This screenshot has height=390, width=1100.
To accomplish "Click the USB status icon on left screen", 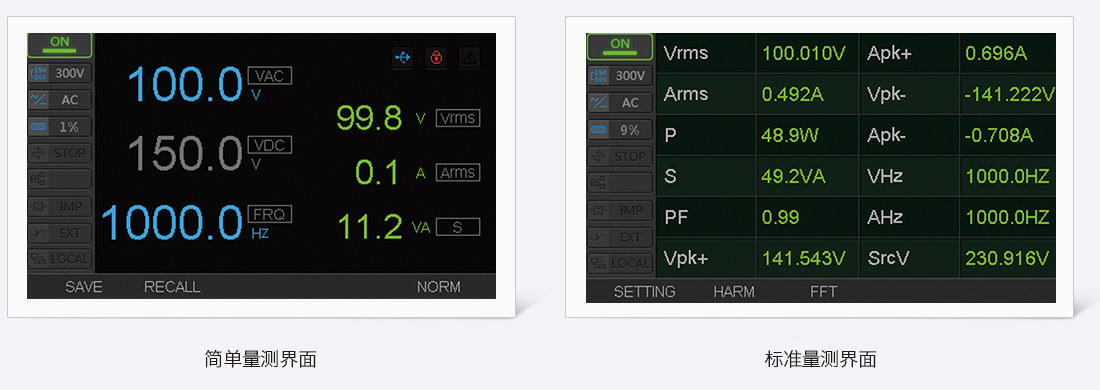I will coord(403,58).
